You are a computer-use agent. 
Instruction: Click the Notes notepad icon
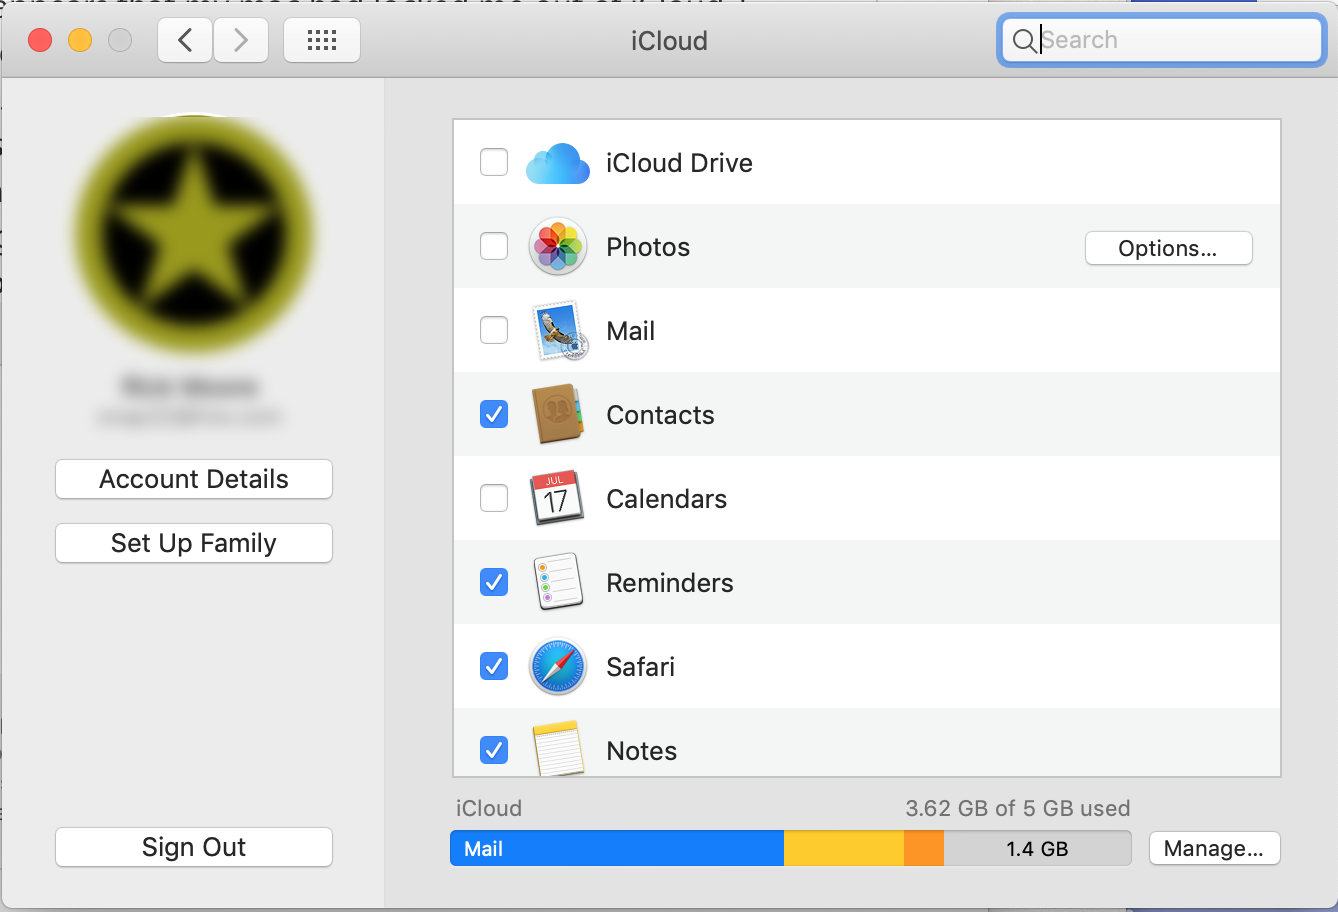[x=558, y=749]
